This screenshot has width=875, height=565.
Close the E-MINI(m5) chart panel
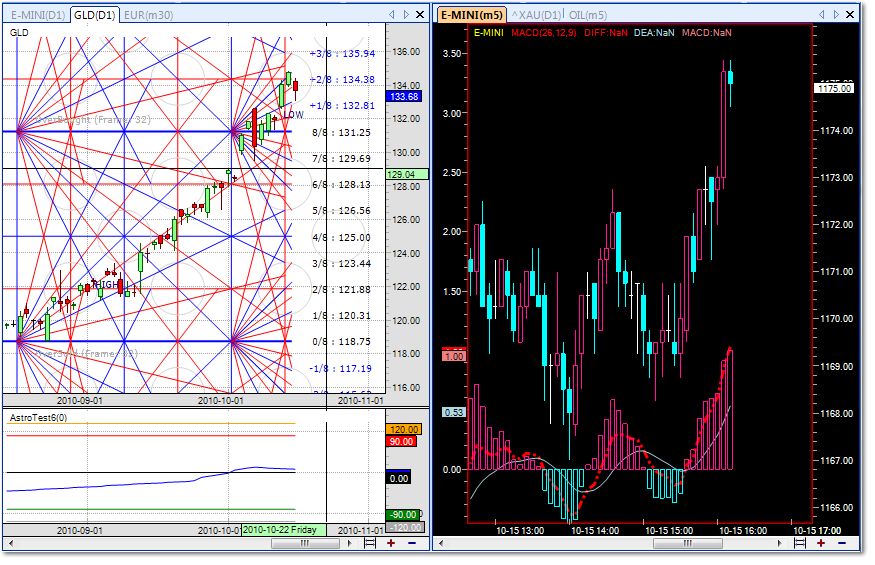[x=850, y=15]
